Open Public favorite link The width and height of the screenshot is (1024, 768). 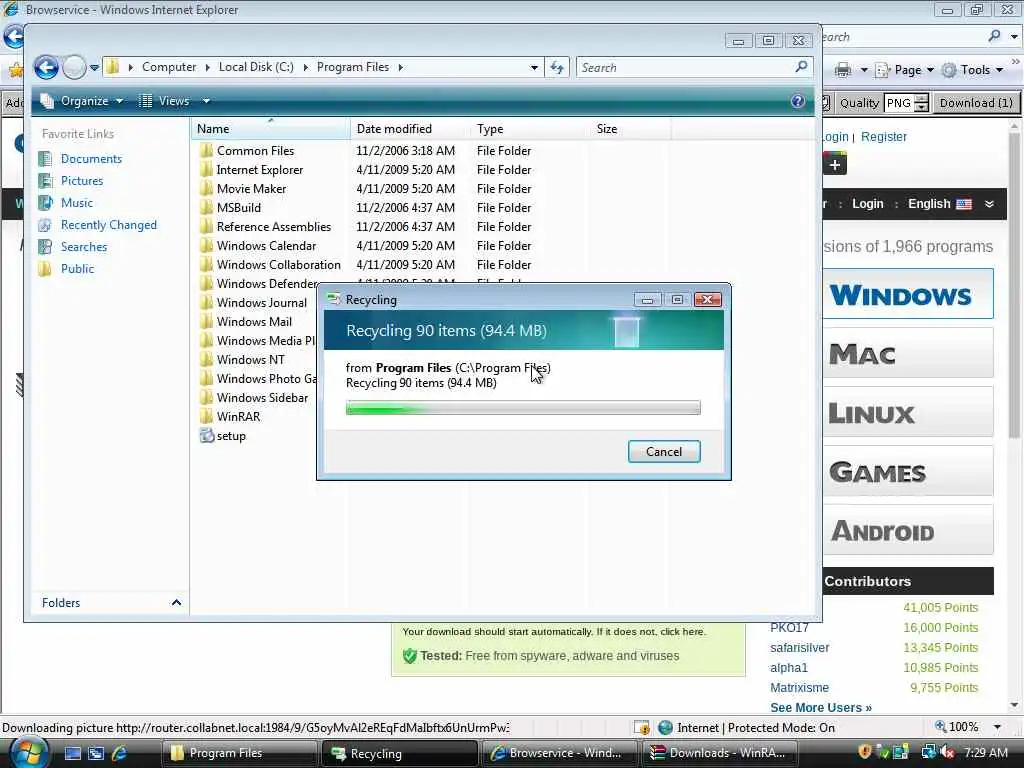click(77, 269)
